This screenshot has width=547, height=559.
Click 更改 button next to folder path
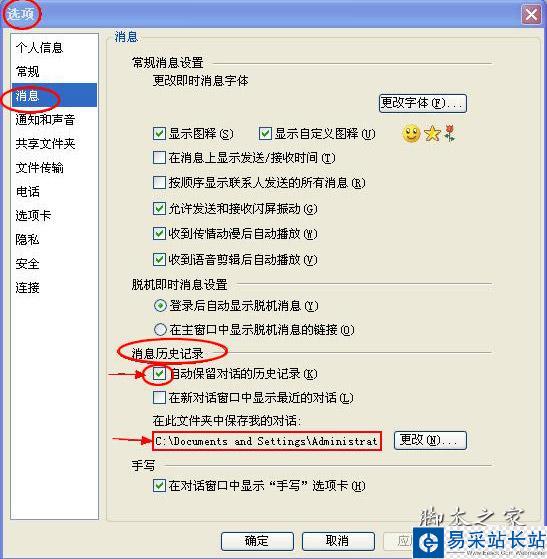click(x=430, y=440)
